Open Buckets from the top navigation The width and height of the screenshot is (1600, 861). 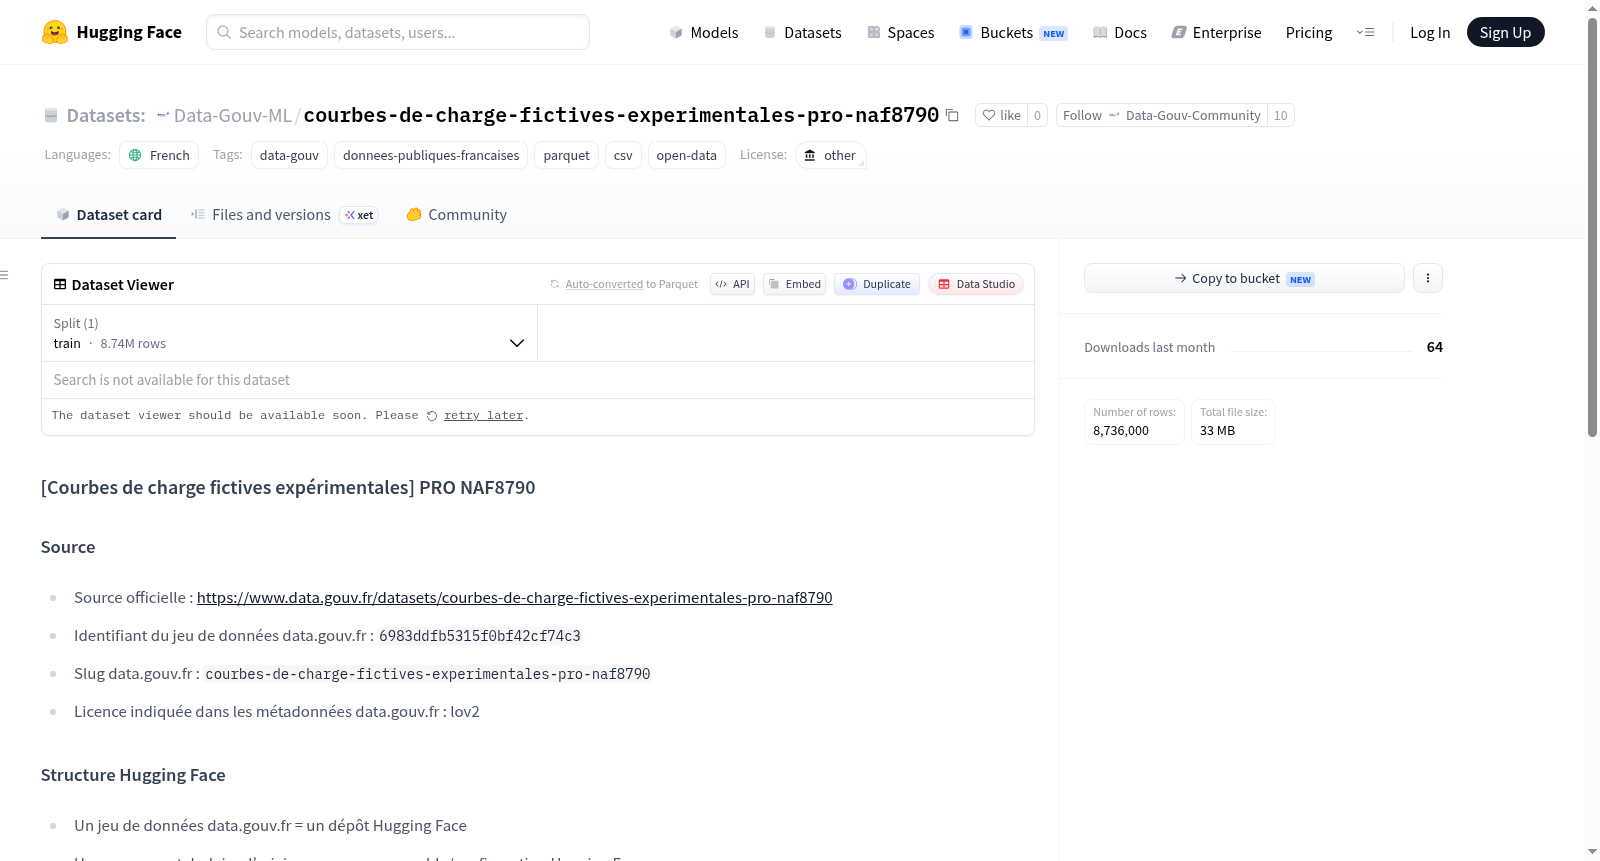coord(1013,32)
